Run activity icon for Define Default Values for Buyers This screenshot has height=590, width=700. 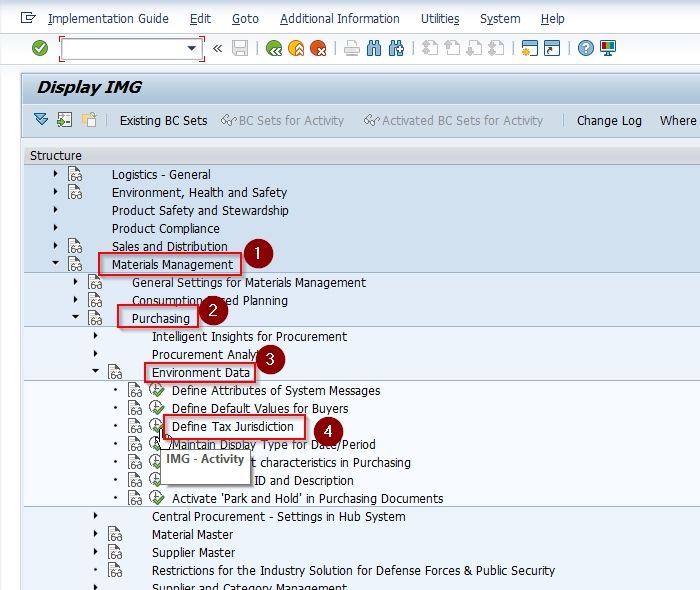click(x=156, y=407)
